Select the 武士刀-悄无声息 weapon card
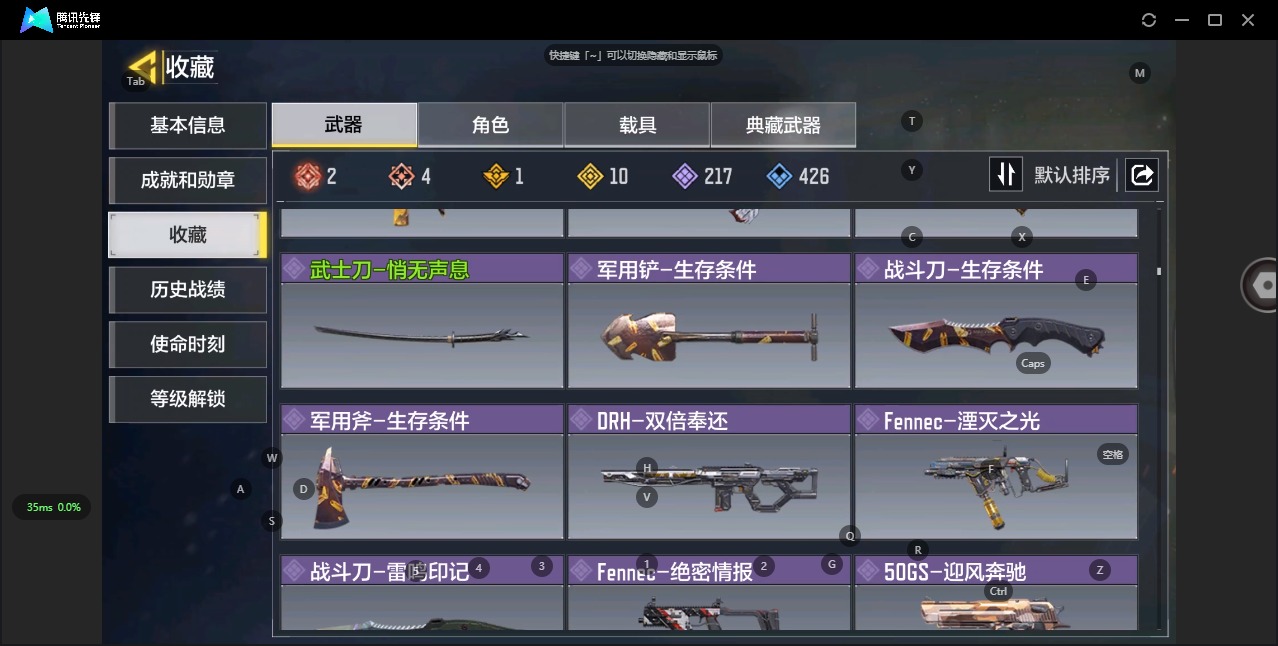Screen dimensions: 1278x646 pyautogui.click(x=422, y=321)
